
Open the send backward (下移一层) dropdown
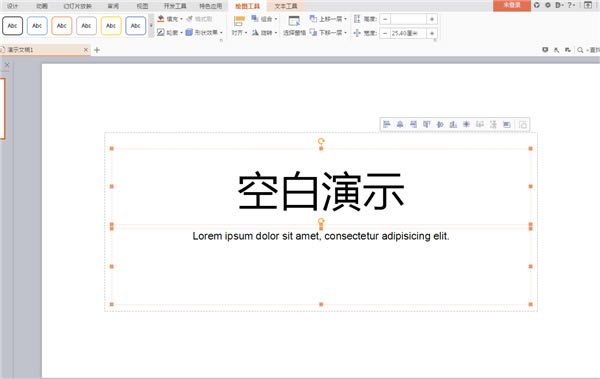pyautogui.click(x=328, y=33)
